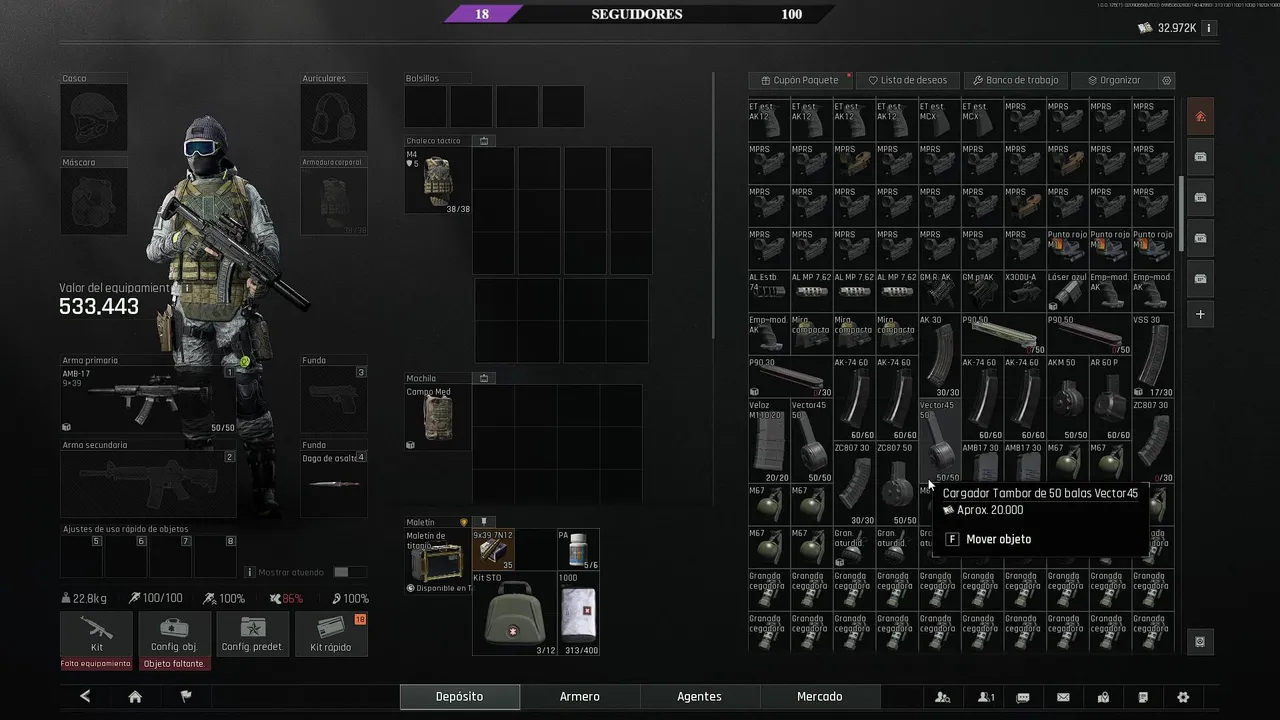The width and height of the screenshot is (1280, 720).
Task: Add a new container with the plus icon
Action: (1200, 314)
